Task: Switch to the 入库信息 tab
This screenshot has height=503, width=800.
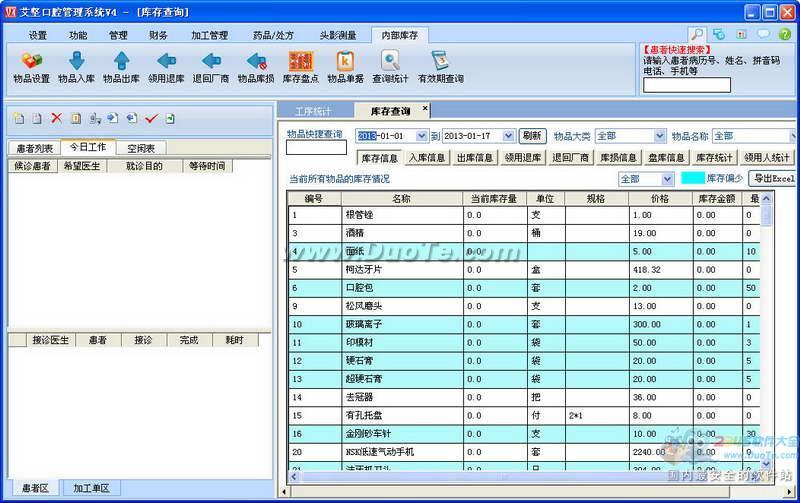Action: click(427, 157)
